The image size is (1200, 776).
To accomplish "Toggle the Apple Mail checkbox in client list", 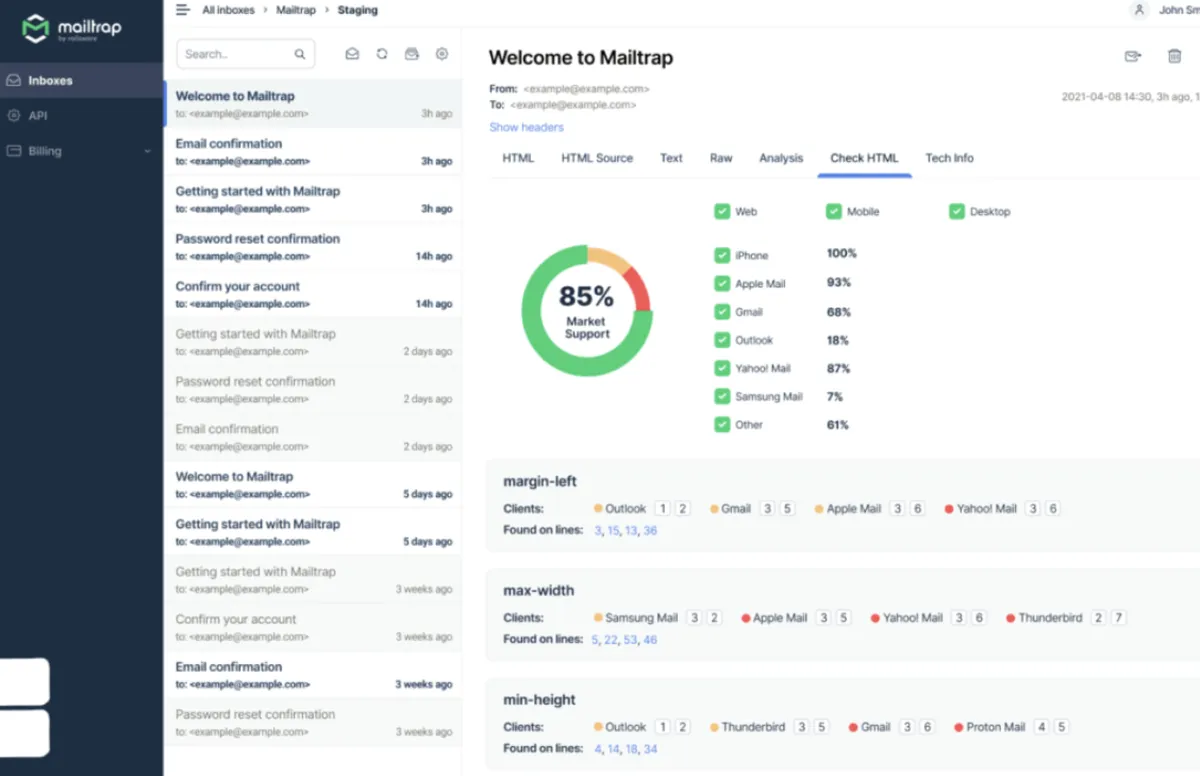I will (x=722, y=283).
